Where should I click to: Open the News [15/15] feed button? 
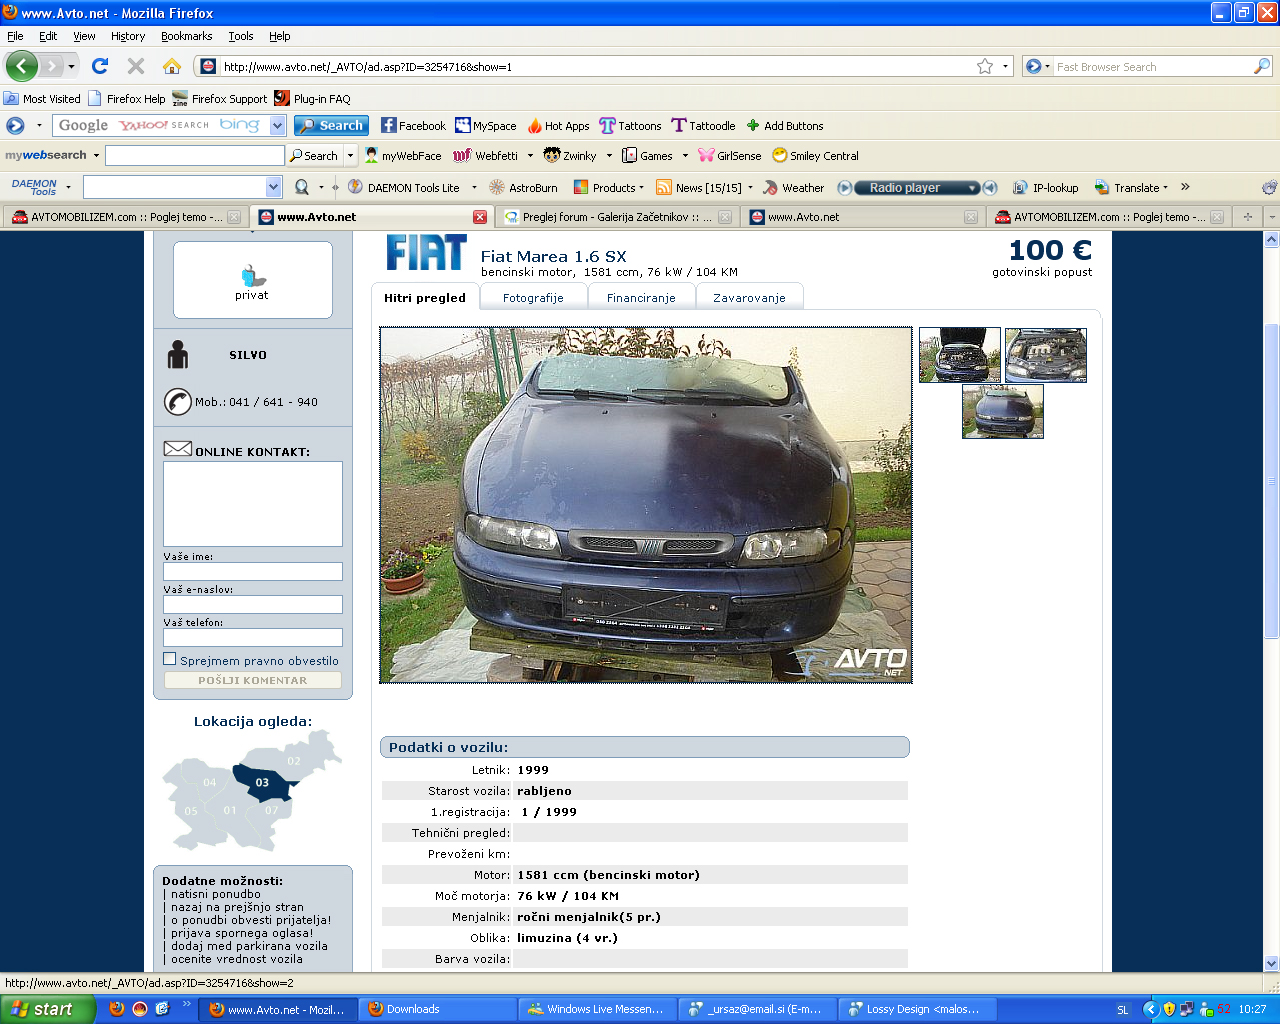[x=699, y=187]
